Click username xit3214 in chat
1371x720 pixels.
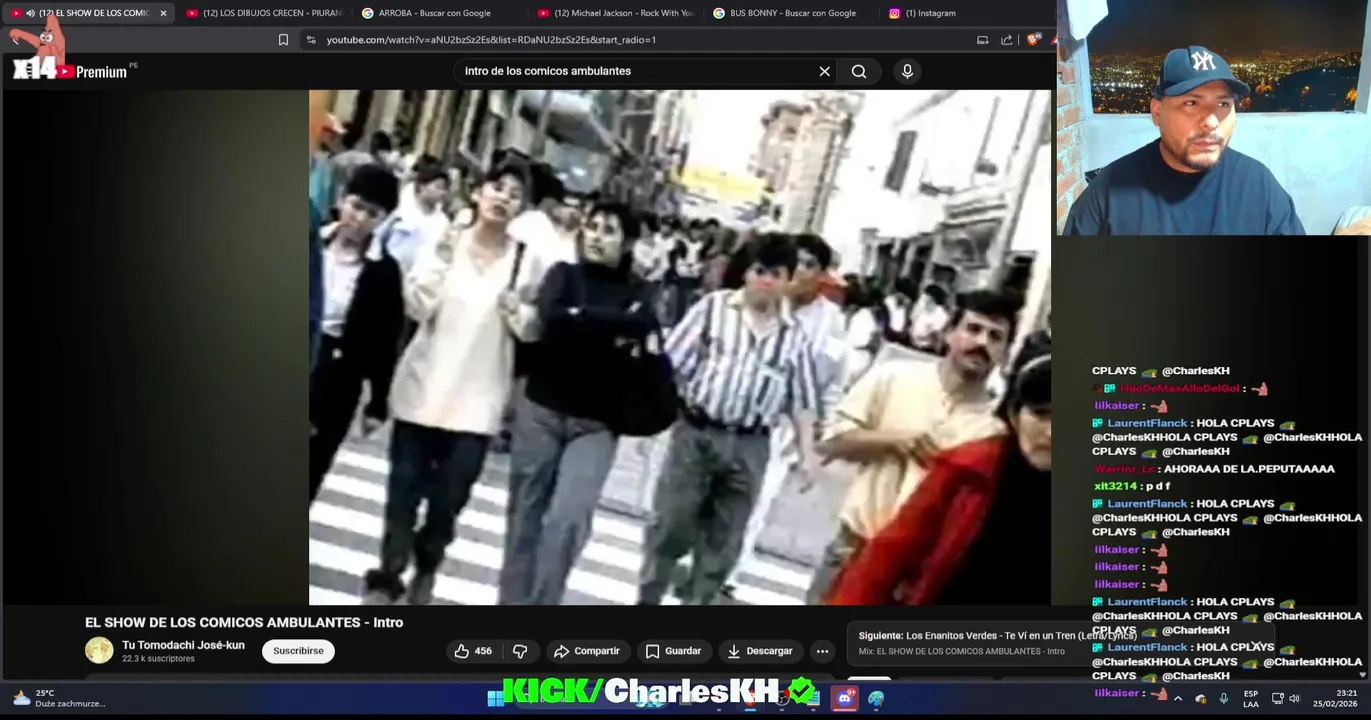pos(1114,486)
